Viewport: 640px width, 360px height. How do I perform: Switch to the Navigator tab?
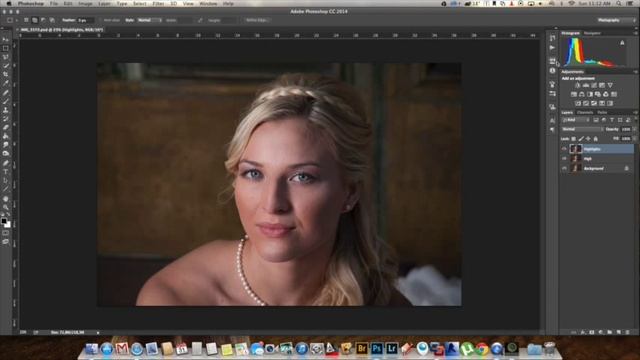pos(592,33)
